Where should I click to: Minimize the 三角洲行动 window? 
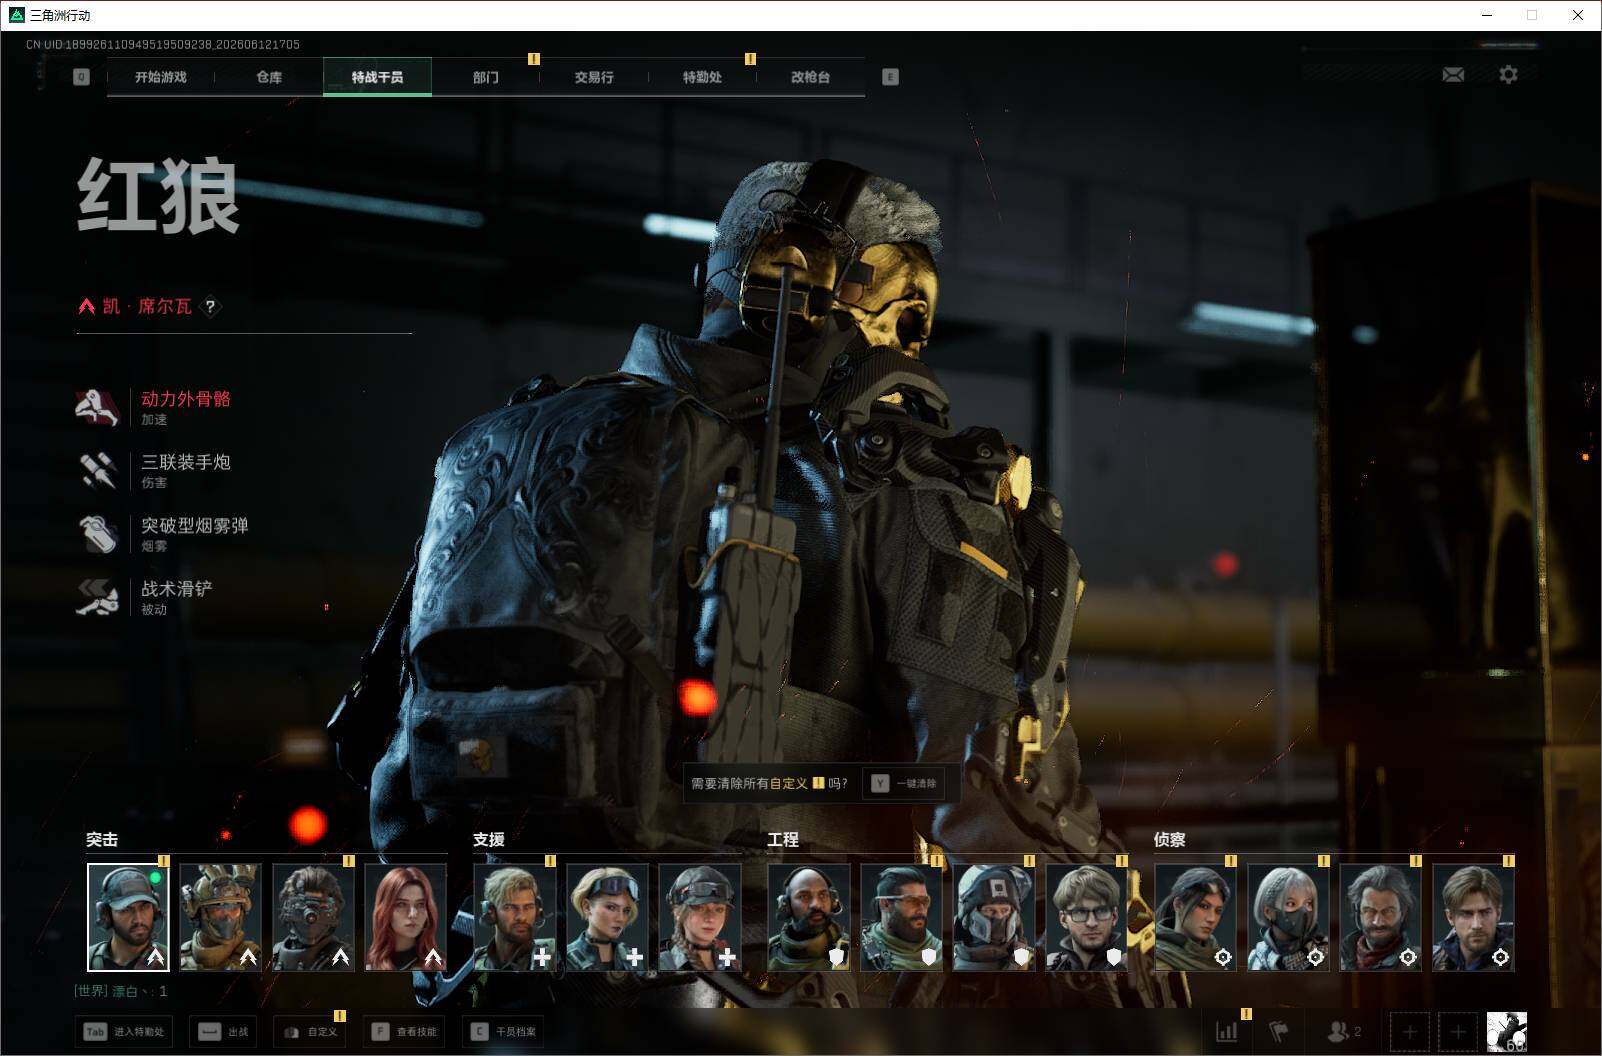1487,15
